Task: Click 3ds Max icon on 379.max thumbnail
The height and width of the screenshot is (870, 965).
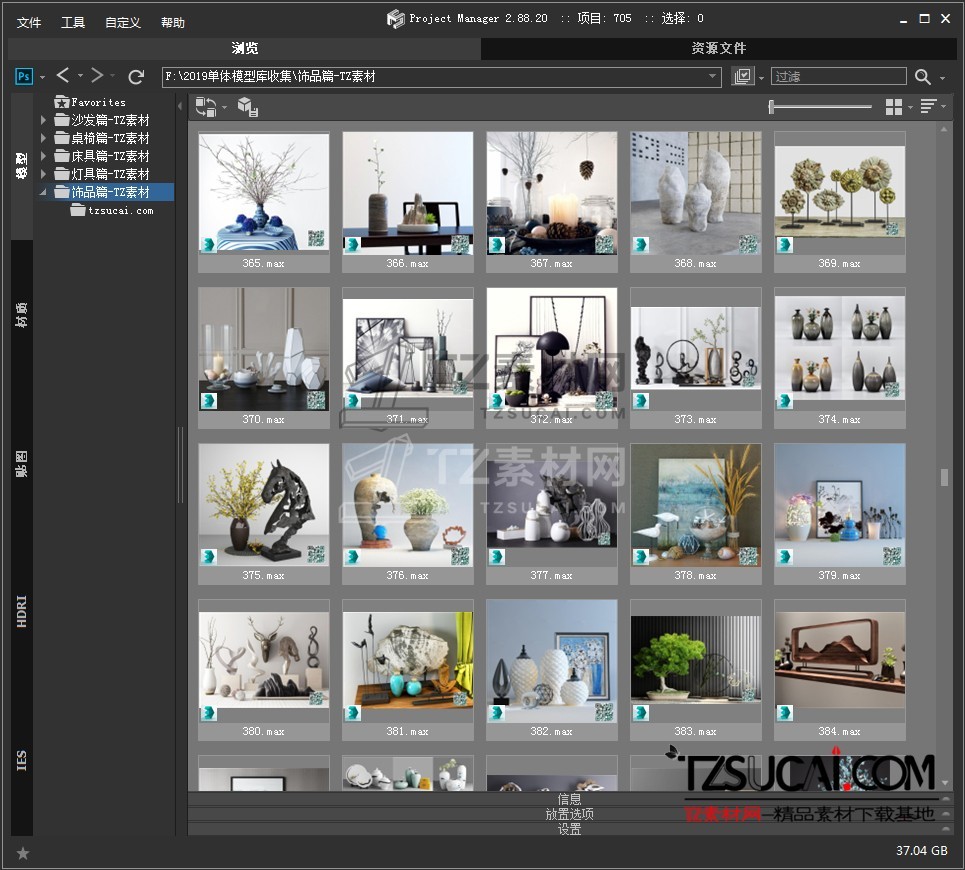Action: (x=785, y=557)
